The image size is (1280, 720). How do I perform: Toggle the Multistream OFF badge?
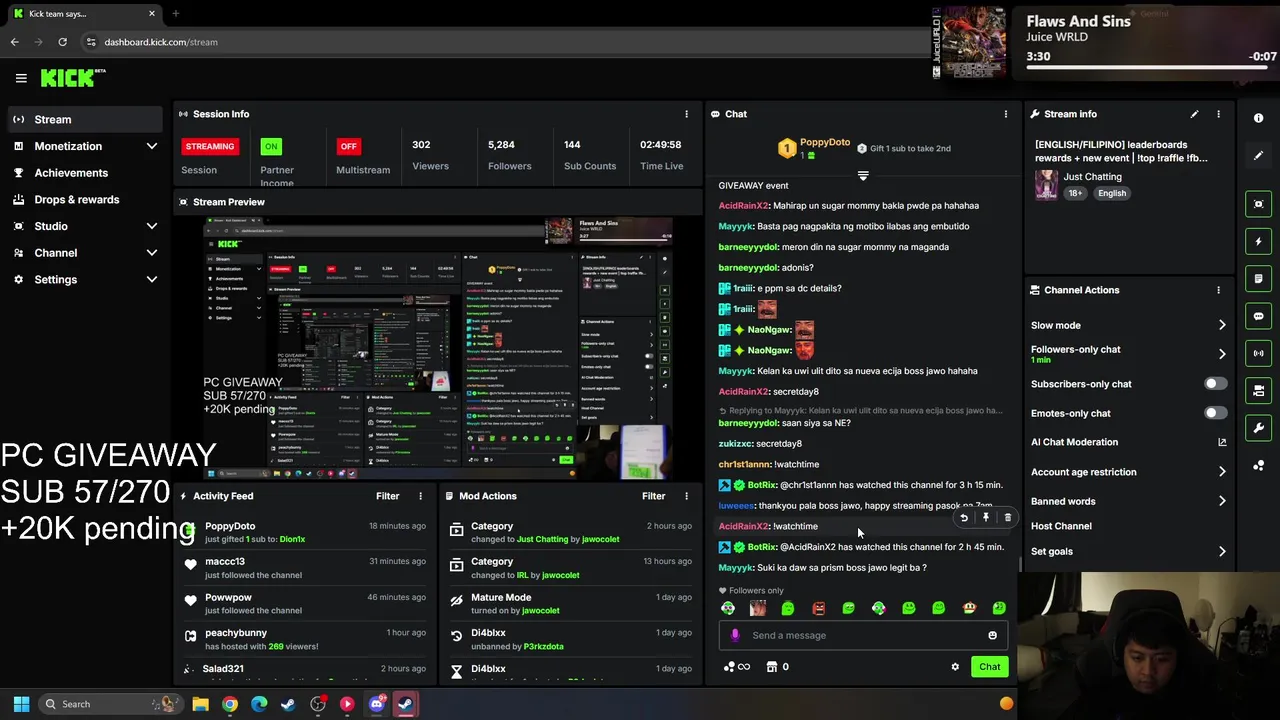348,146
